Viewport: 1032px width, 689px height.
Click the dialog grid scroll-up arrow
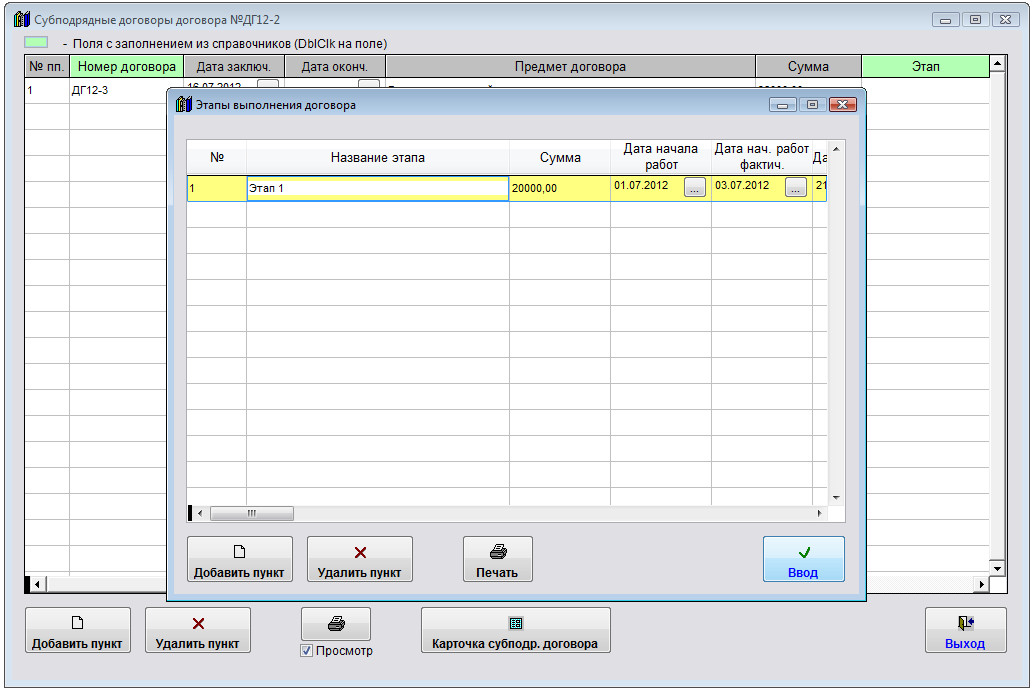836,149
